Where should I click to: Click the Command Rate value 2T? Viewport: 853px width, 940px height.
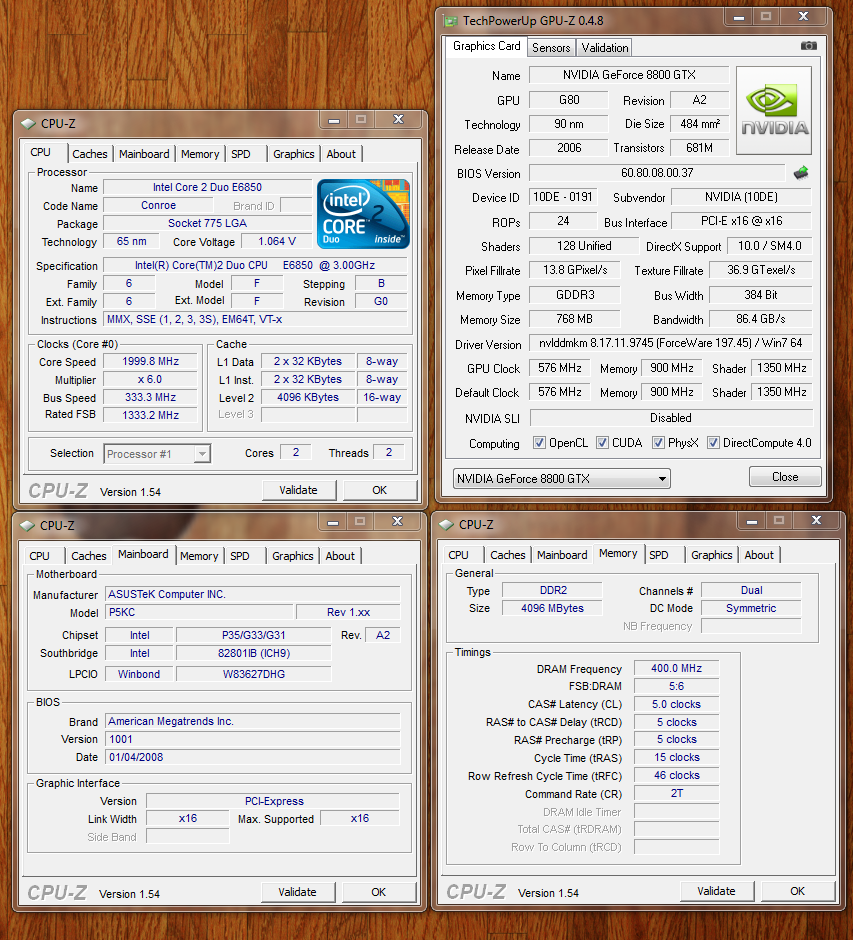click(676, 794)
